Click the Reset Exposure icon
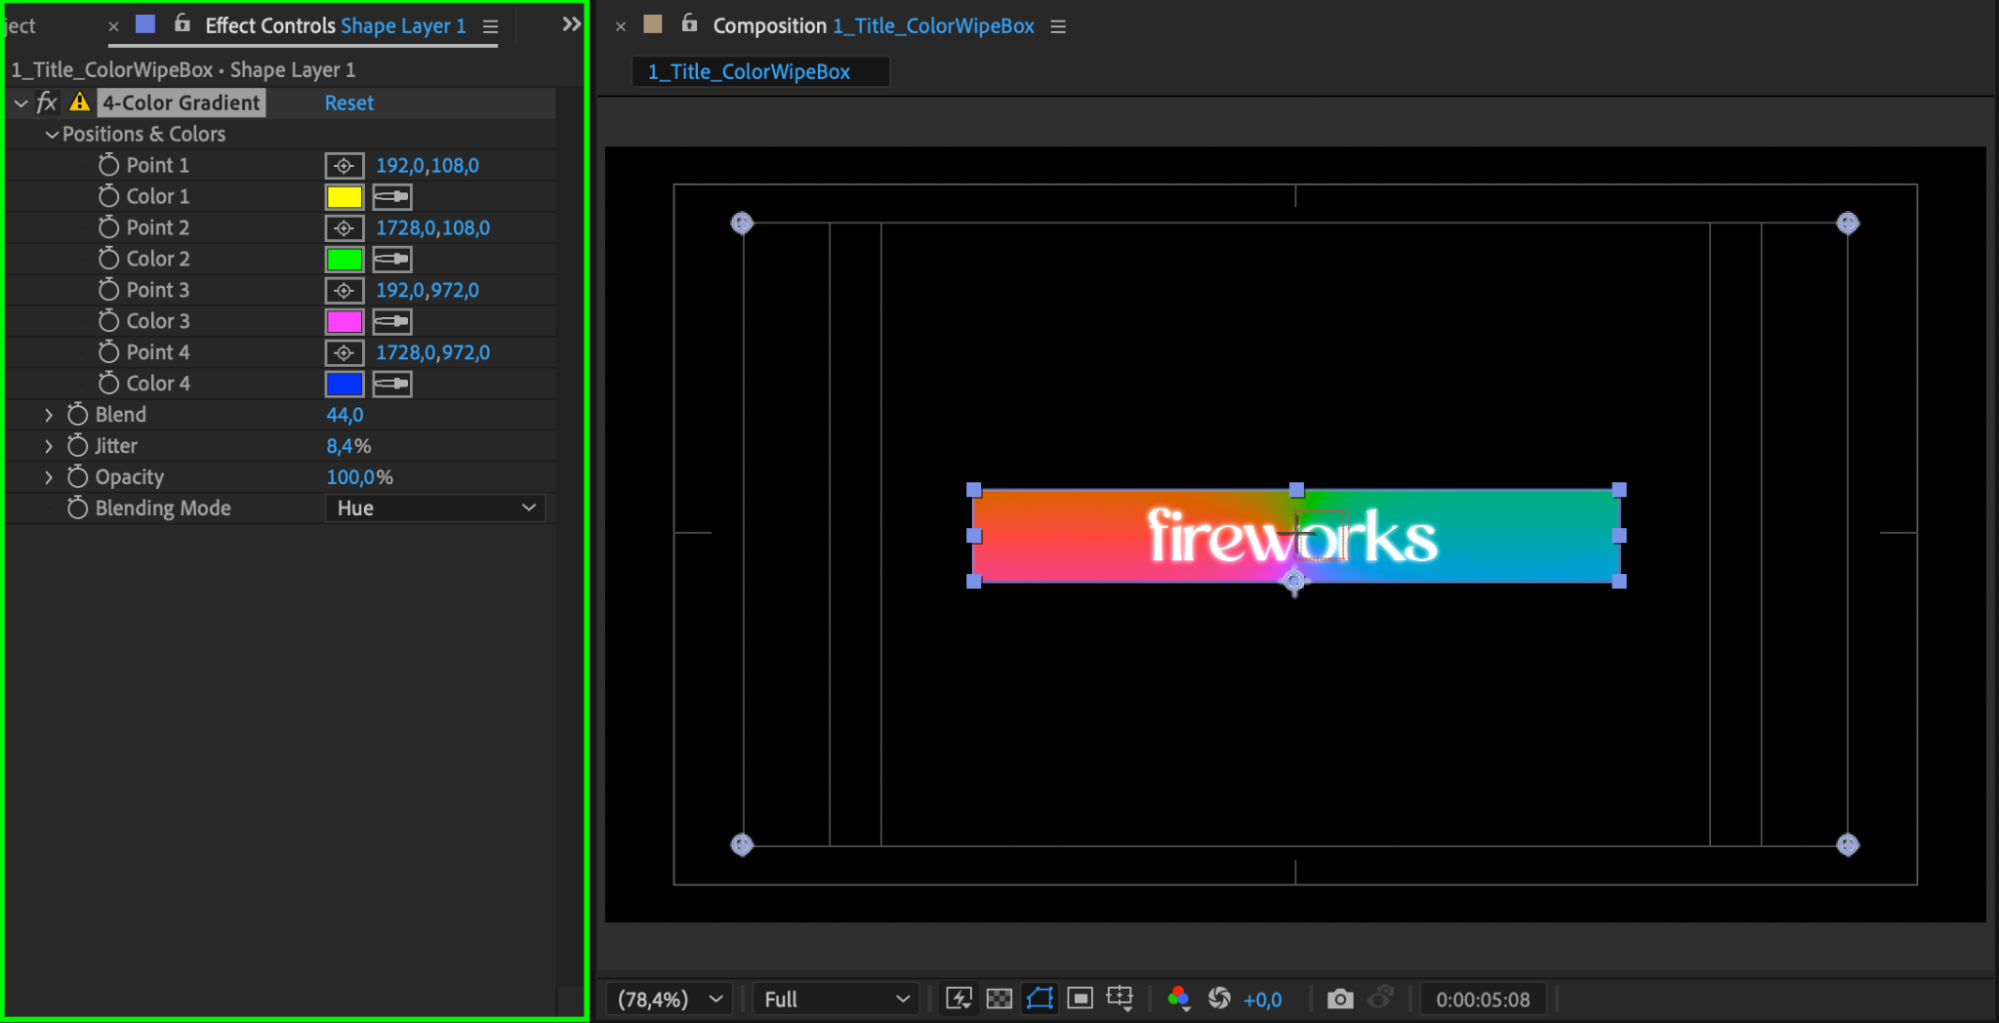 click(x=1219, y=998)
